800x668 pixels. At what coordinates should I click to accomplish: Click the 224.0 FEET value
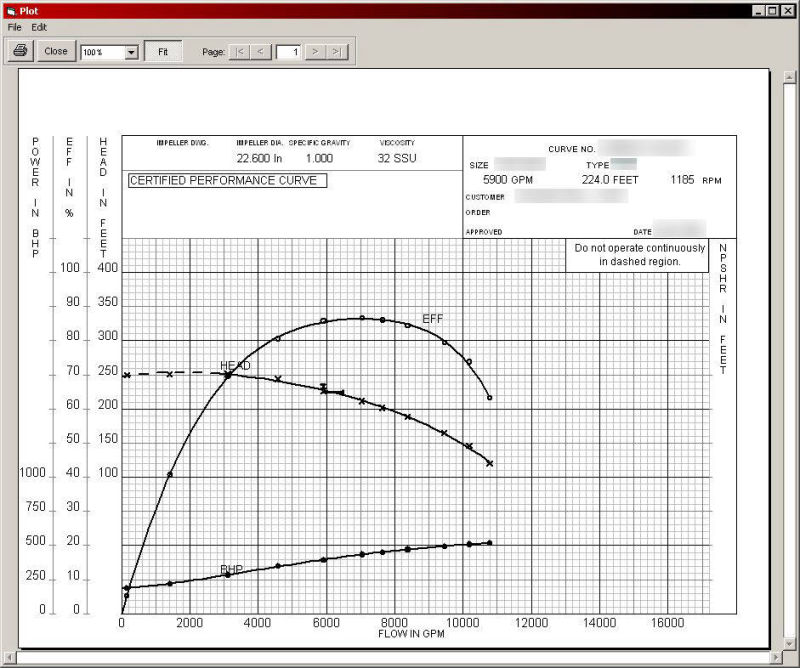tap(610, 180)
